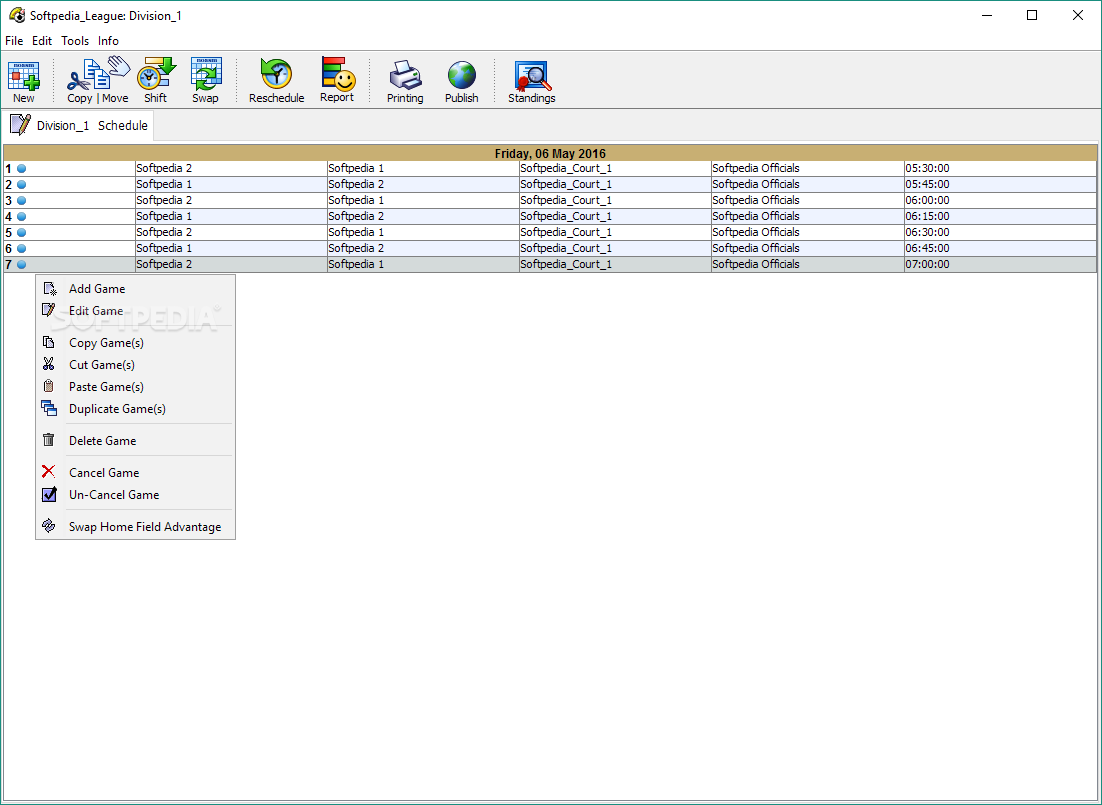Screen dimensions: 1102x805
Task: Open the Tools menu
Action: 75,41
